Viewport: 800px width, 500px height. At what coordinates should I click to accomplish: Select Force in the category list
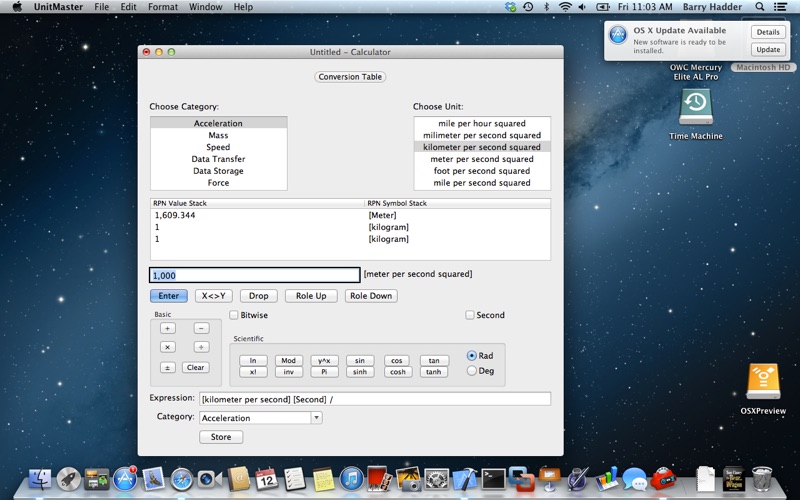click(x=218, y=183)
